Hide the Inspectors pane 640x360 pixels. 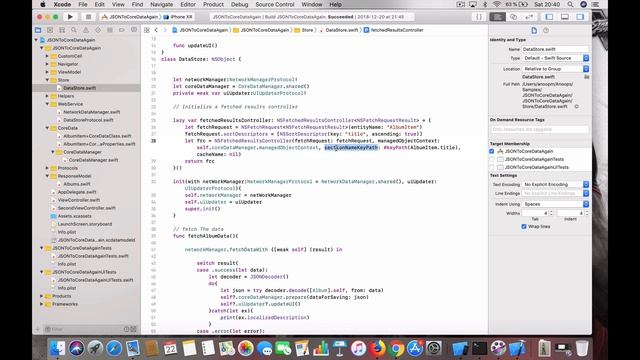[580, 17]
